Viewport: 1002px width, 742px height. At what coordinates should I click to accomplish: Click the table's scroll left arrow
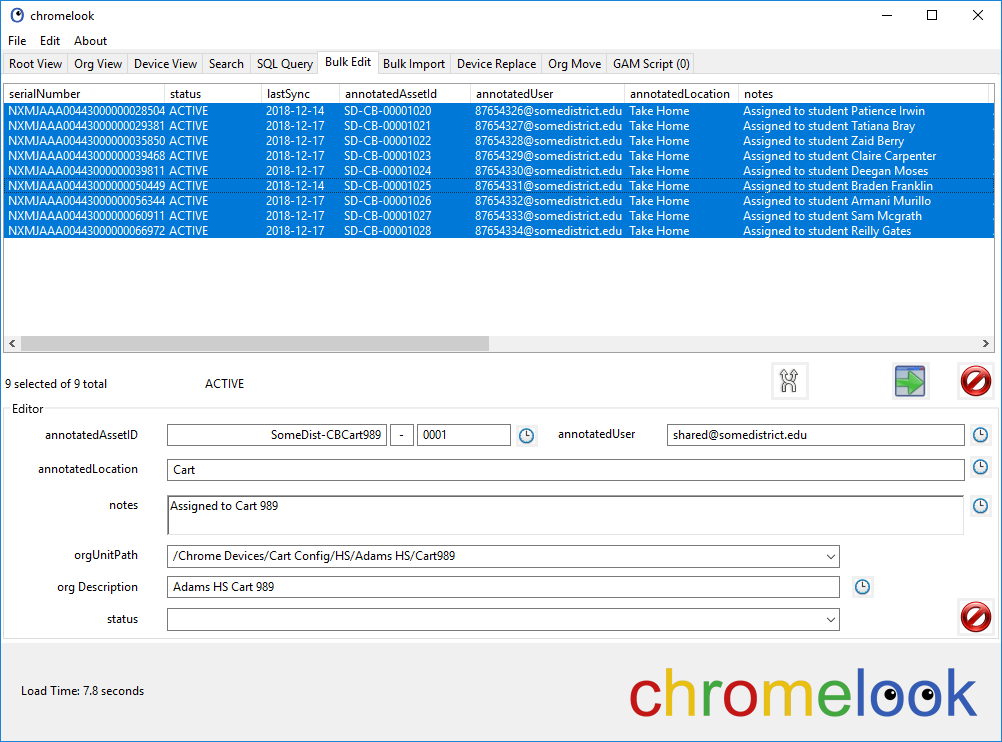(12, 344)
